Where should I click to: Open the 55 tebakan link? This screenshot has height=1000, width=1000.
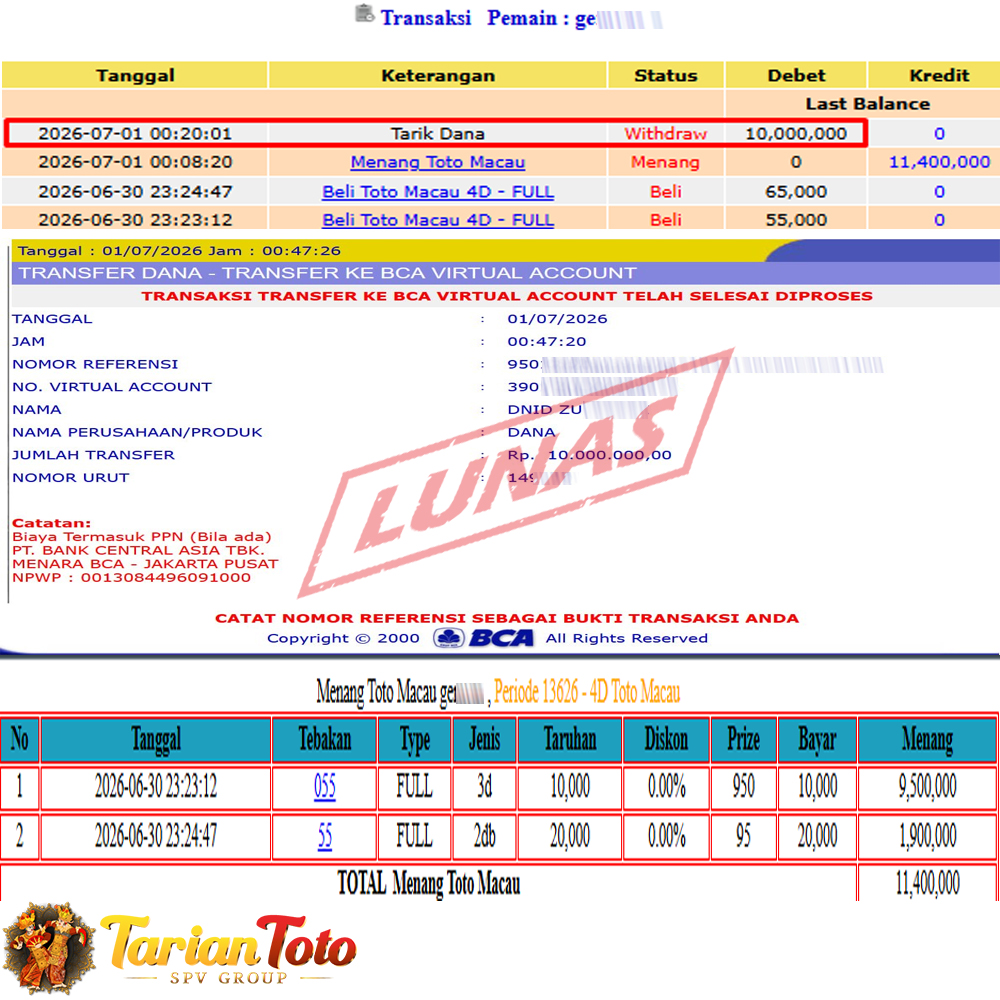tap(325, 836)
